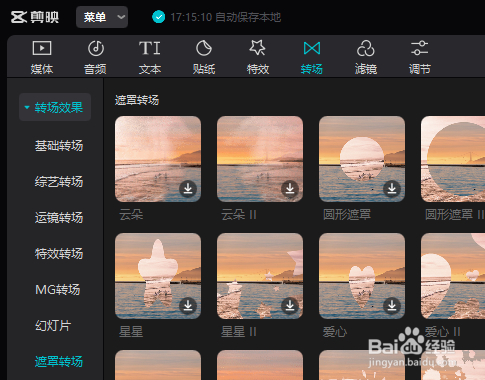This screenshot has width=485, height=380.
Task: Select the 遮罩转场 category
Action: click(59, 362)
